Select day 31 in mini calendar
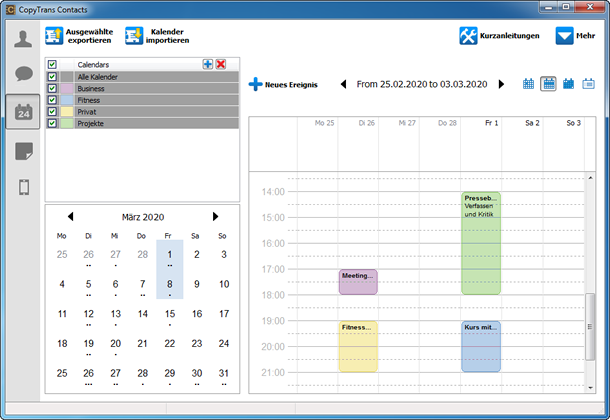Screen dimensions: 610x420 click(224, 373)
